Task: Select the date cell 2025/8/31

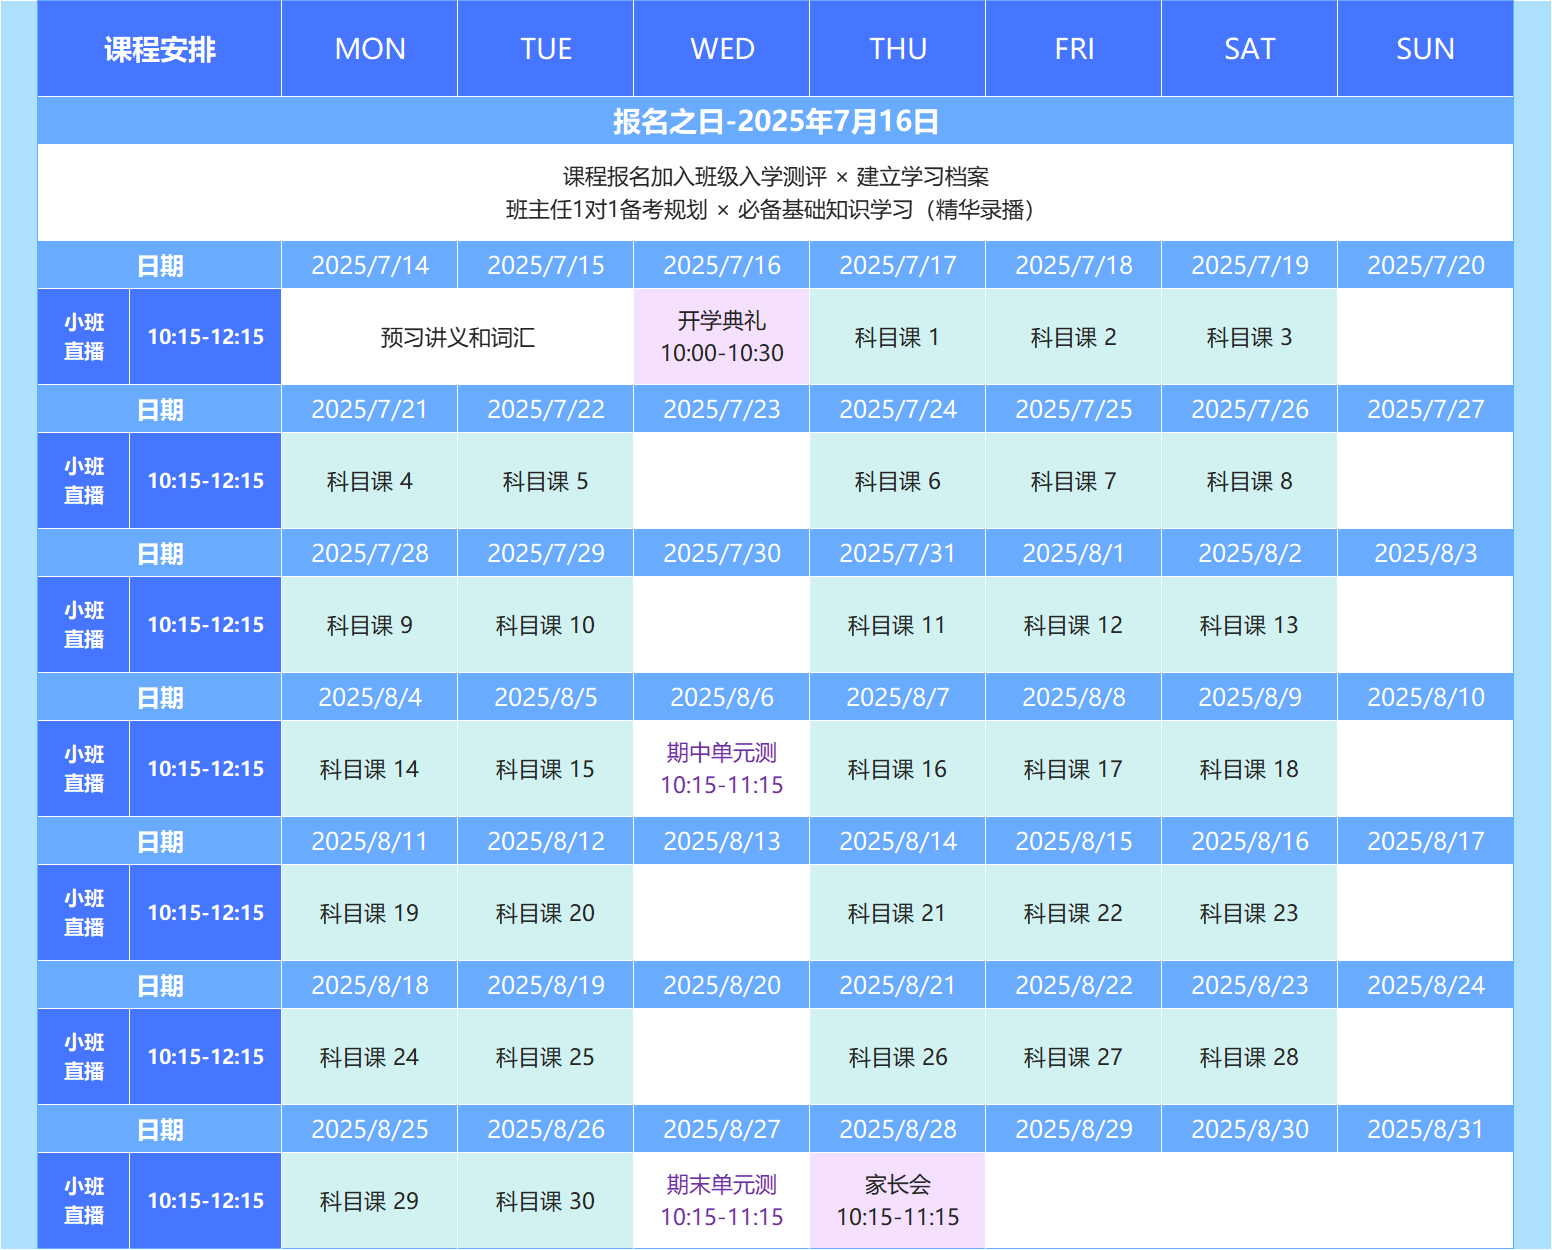Action: tap(1425, 1129)
